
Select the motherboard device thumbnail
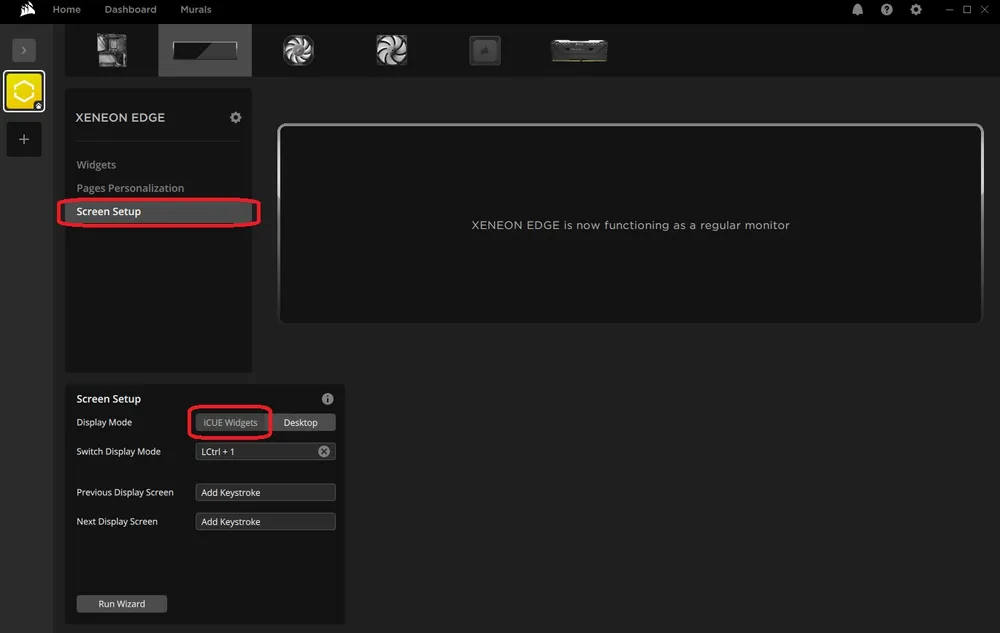(x=112, y=50)
